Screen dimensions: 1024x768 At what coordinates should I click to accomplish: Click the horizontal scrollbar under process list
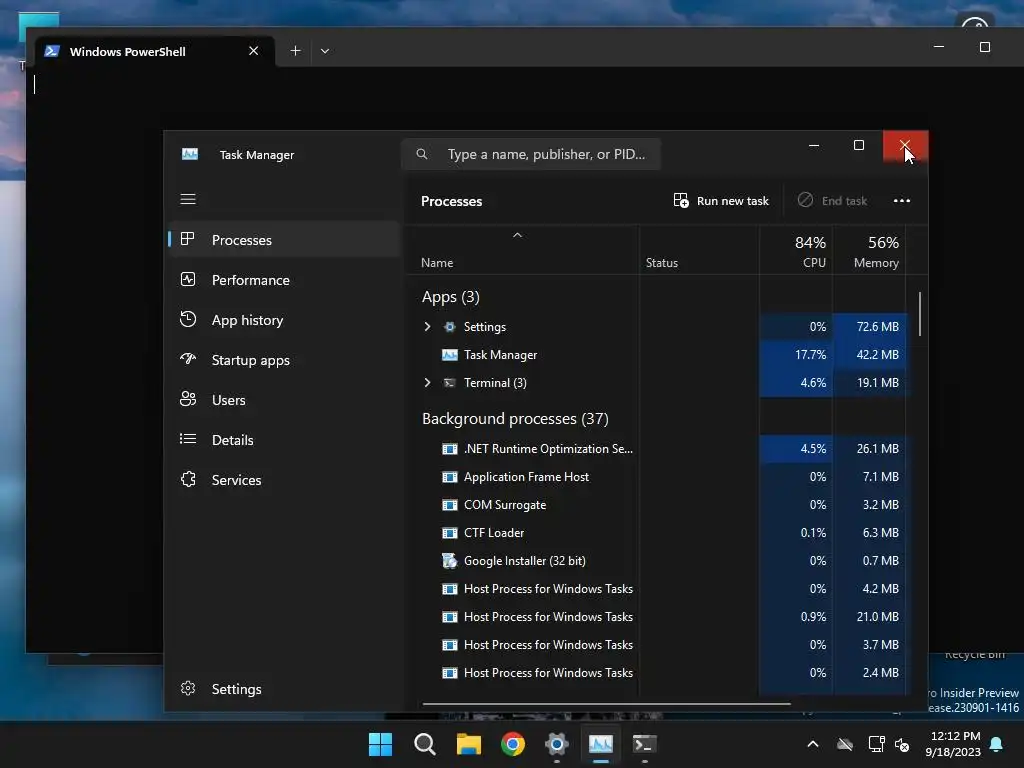[607, 704]
